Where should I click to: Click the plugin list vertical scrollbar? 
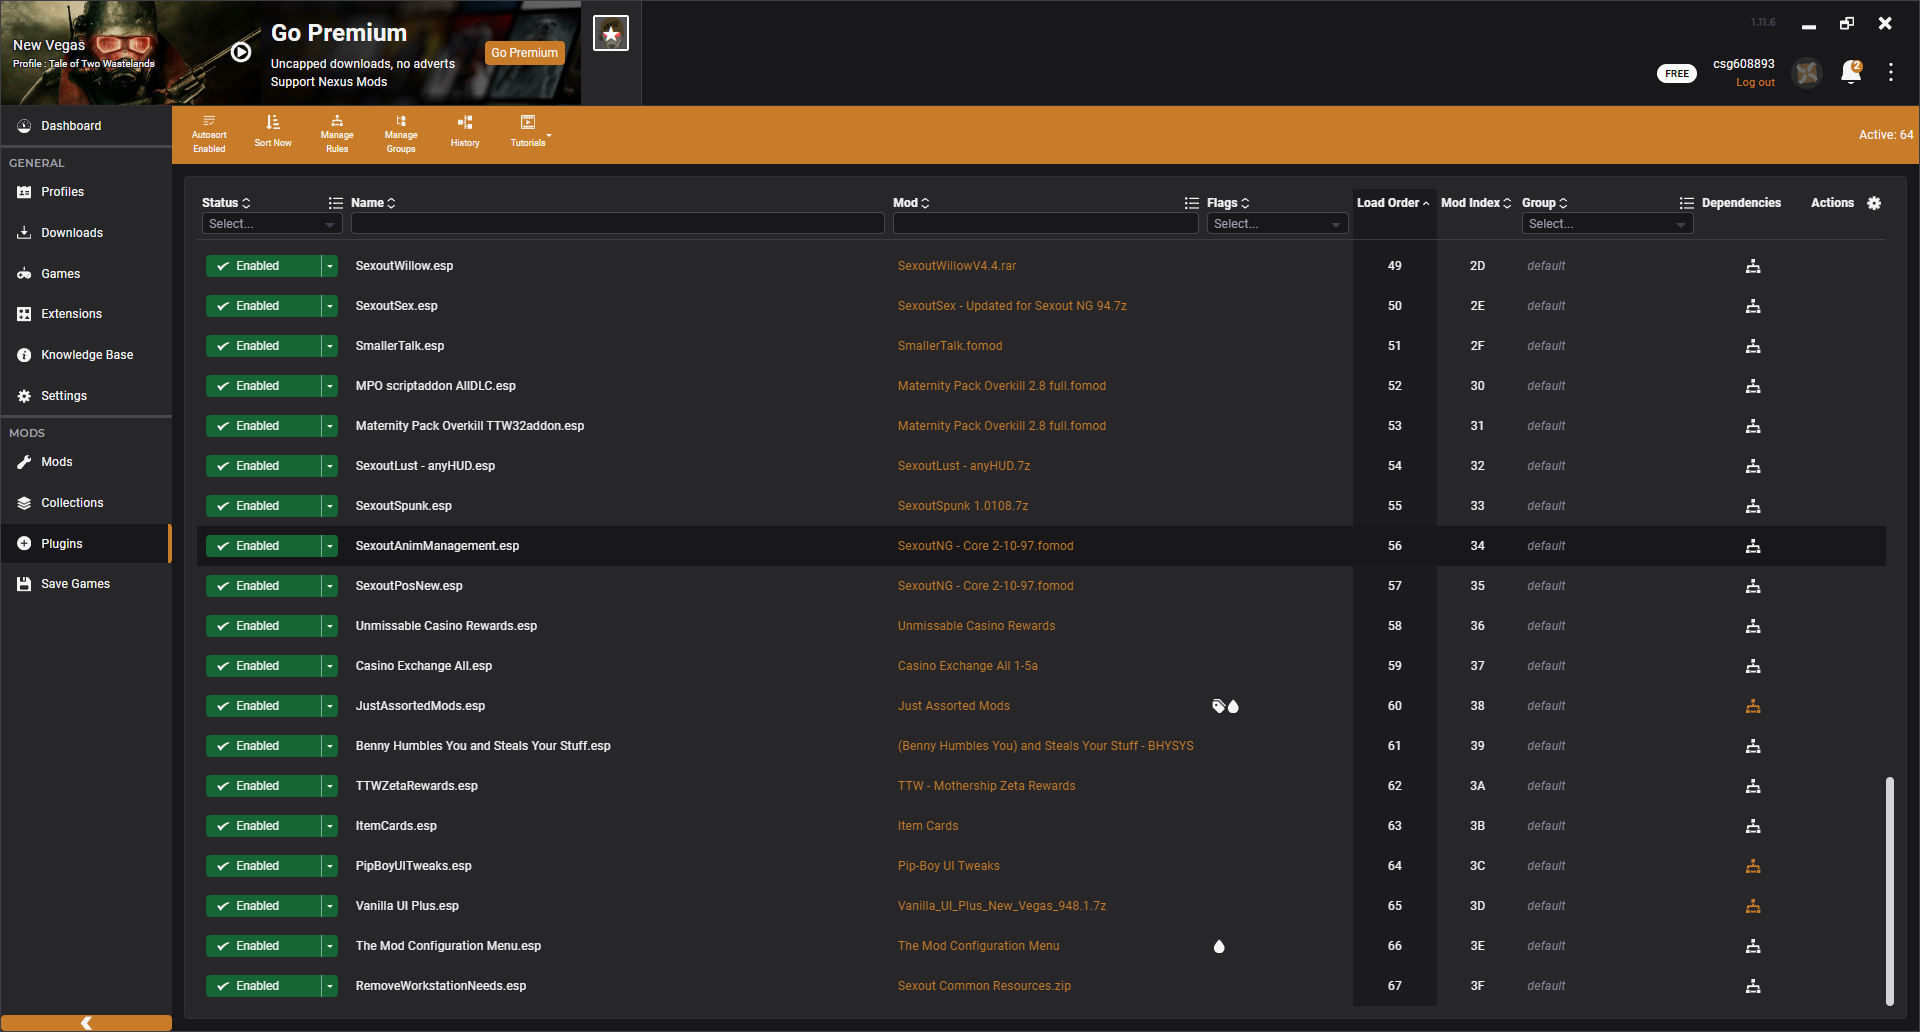(x=1890, y=890)
